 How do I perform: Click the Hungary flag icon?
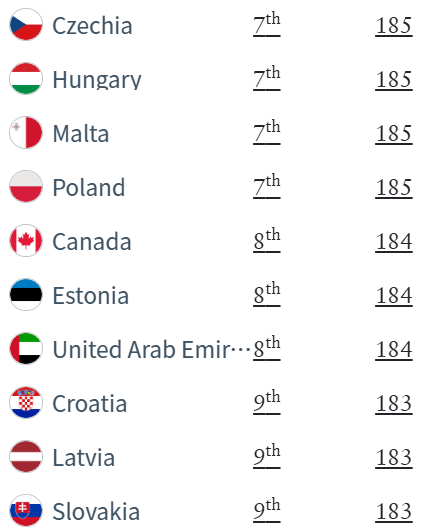tap(26, 78)
